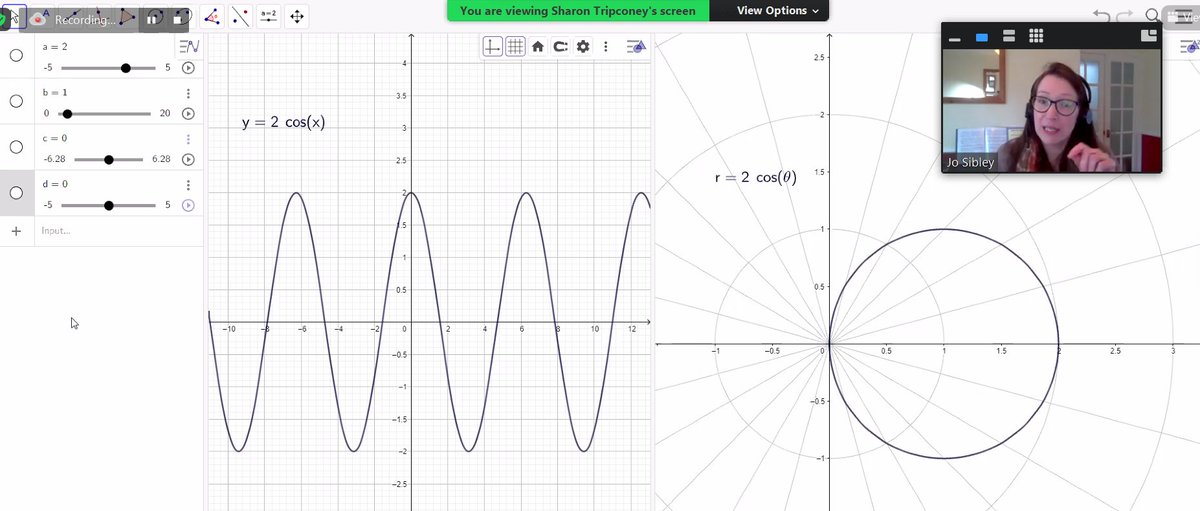The height and width of the screenshot is (511, 1200).
Task: Toggle axes display in left graphics view
Action: (x=493, y=46)
